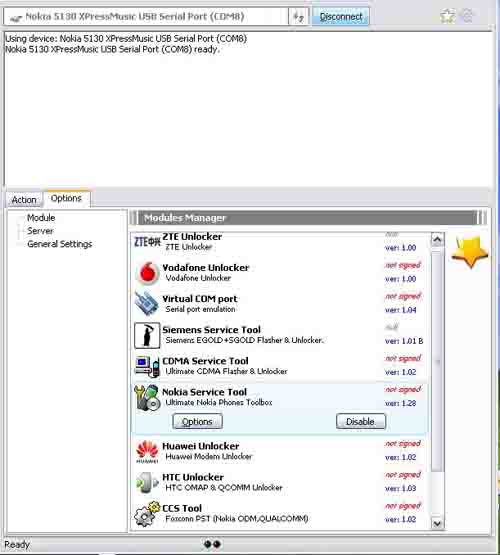
Task: Click the module list scroll up arrow
Action: pyautogui.click(x=437, y=240)
